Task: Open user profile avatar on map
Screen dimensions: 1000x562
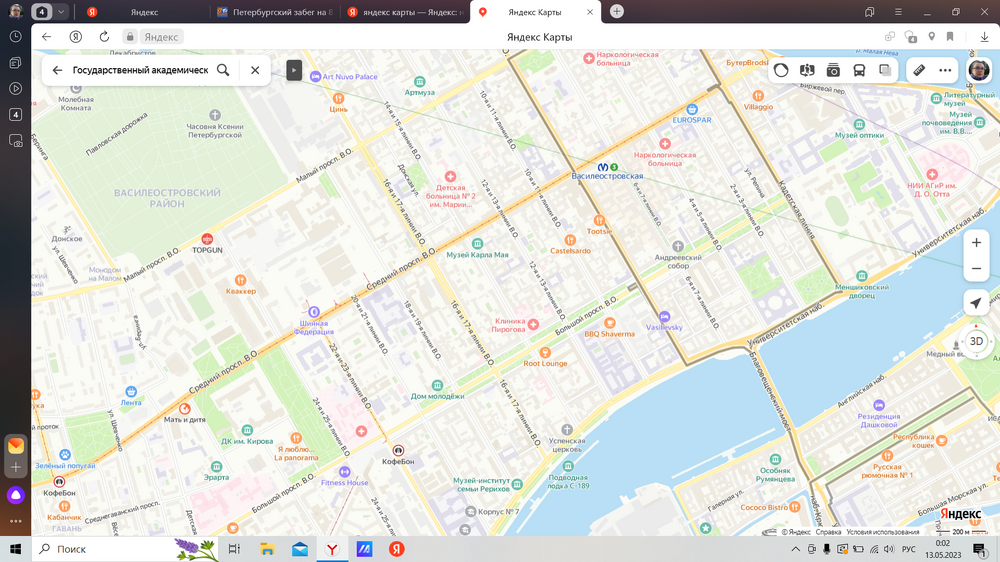Action: [978, 70]
